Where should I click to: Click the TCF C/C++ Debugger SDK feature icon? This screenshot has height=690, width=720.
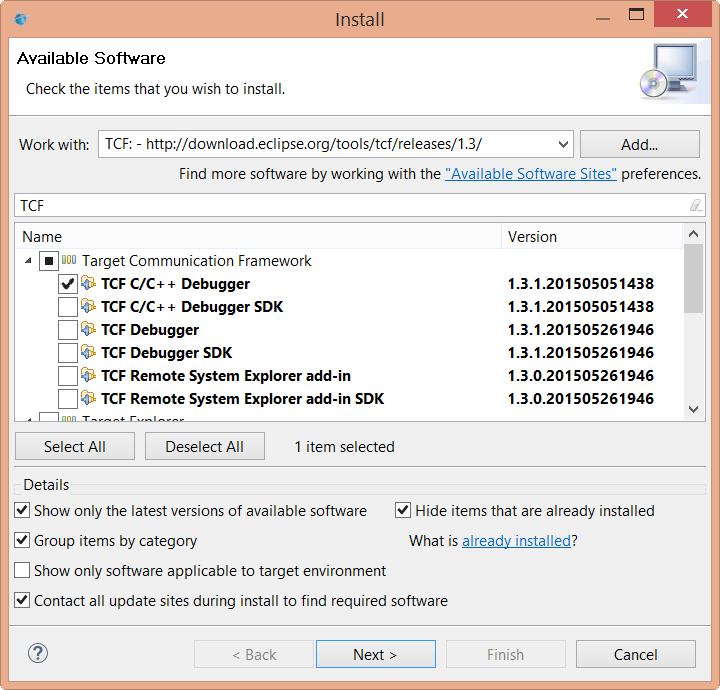click(88, 306)
